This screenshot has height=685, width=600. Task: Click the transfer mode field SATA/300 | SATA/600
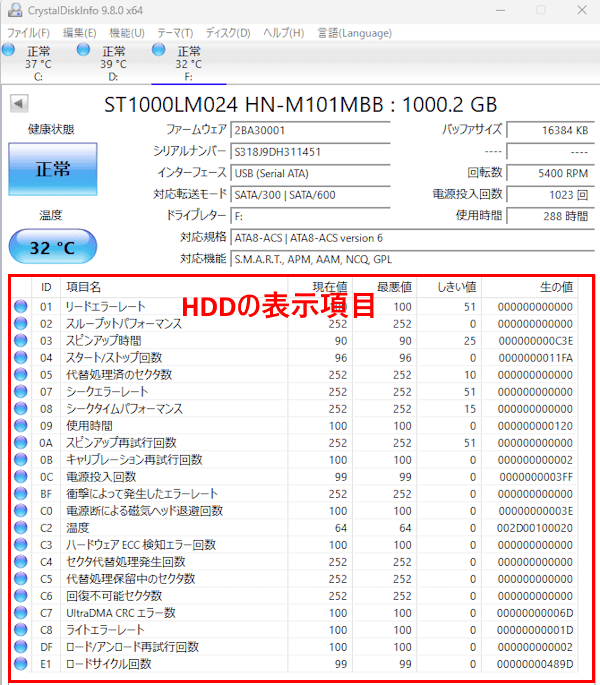pos(310,194)
